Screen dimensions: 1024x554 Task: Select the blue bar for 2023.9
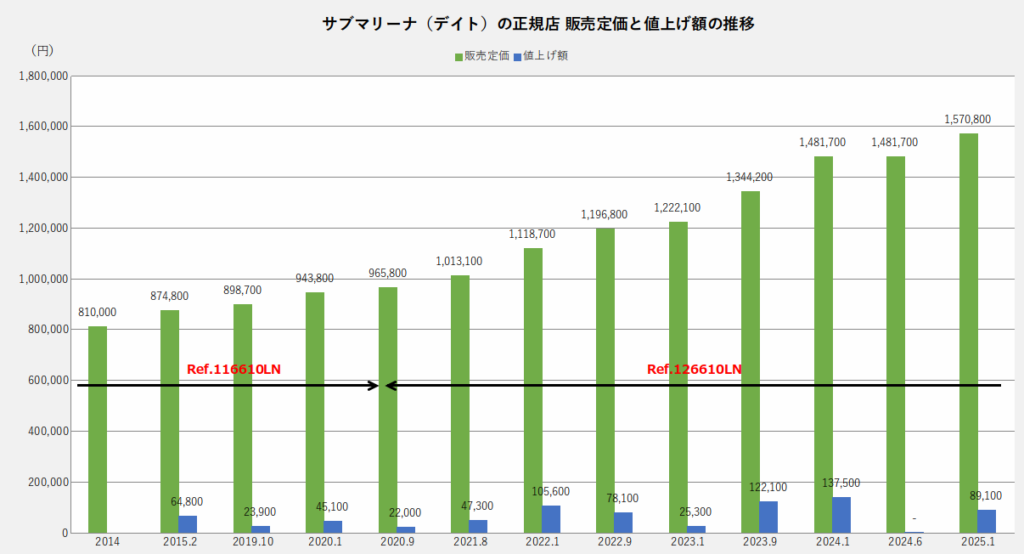pyautogui.click(x=769, y=517)
